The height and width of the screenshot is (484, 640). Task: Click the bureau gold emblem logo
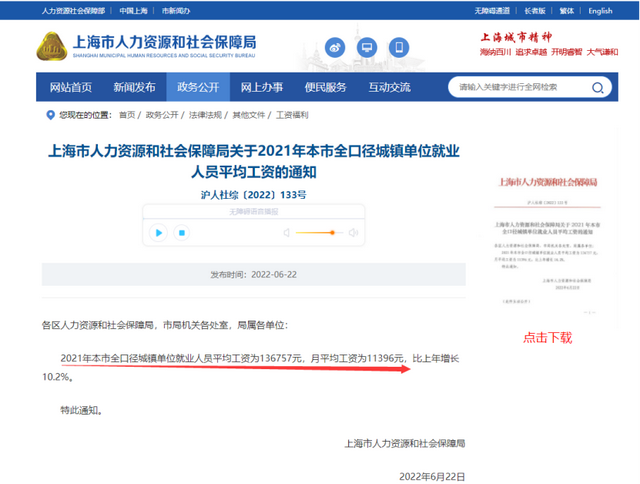click(x=52, y=46)
